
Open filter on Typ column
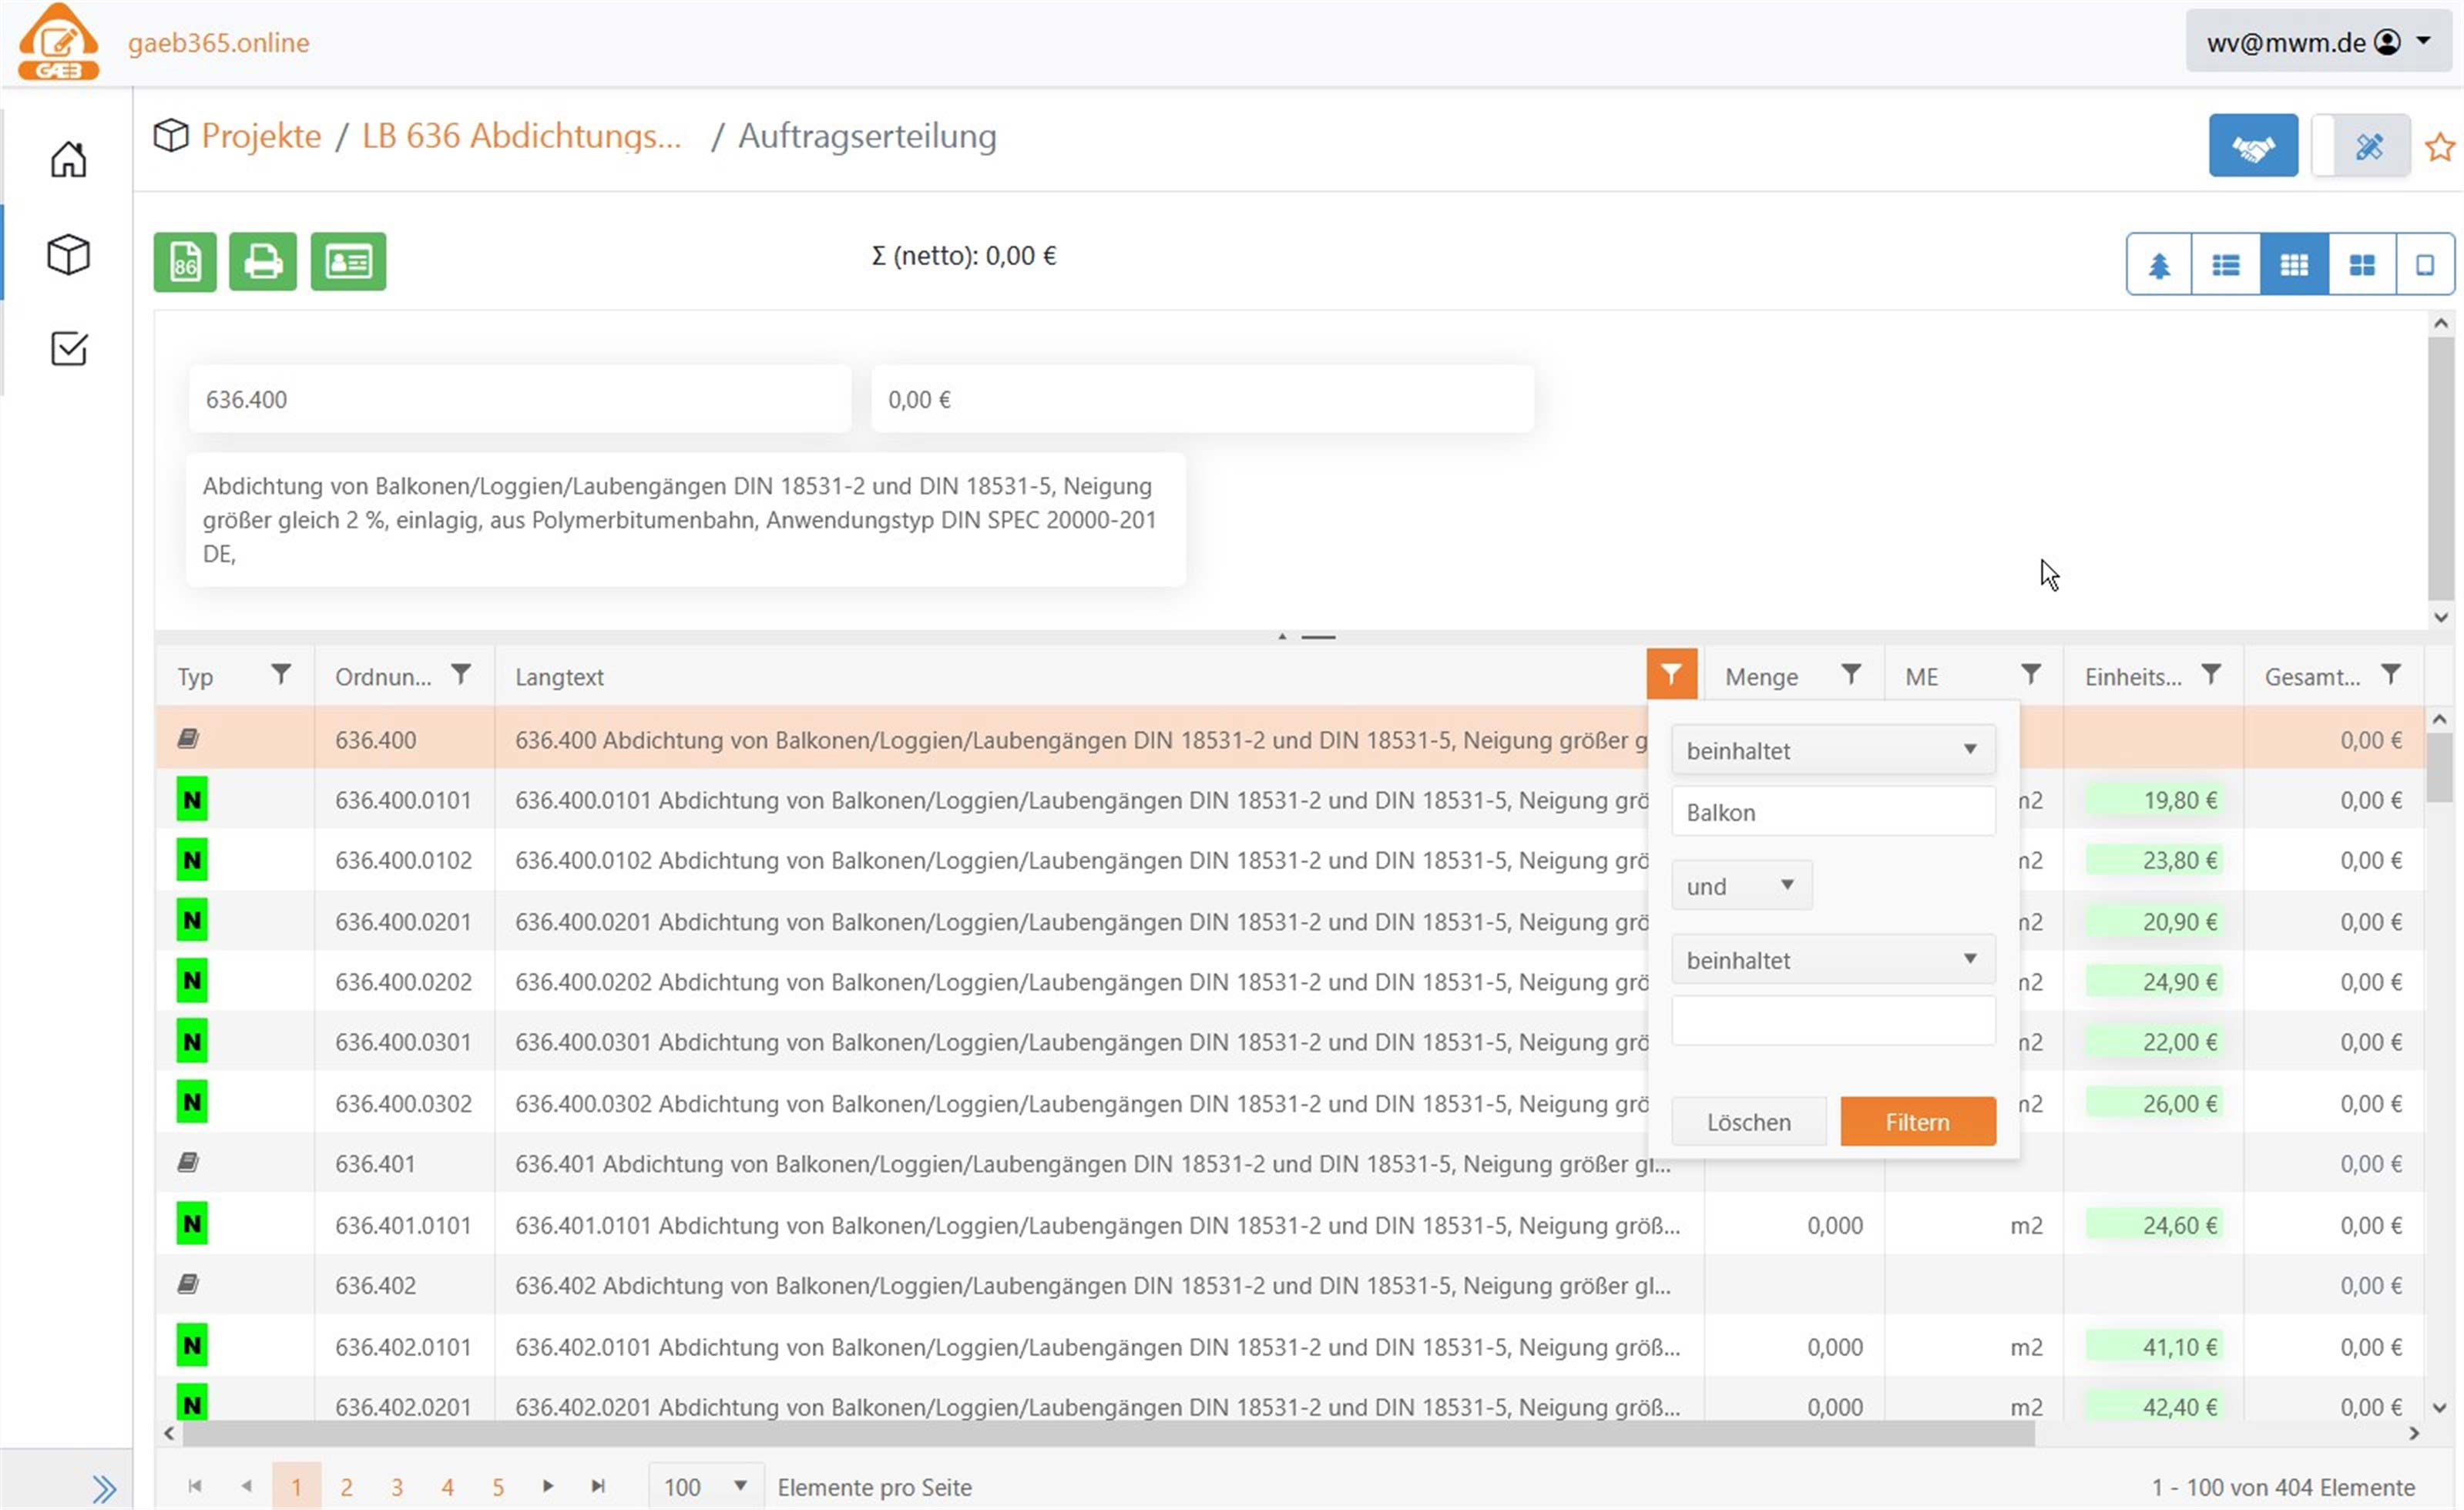point(281,675)
